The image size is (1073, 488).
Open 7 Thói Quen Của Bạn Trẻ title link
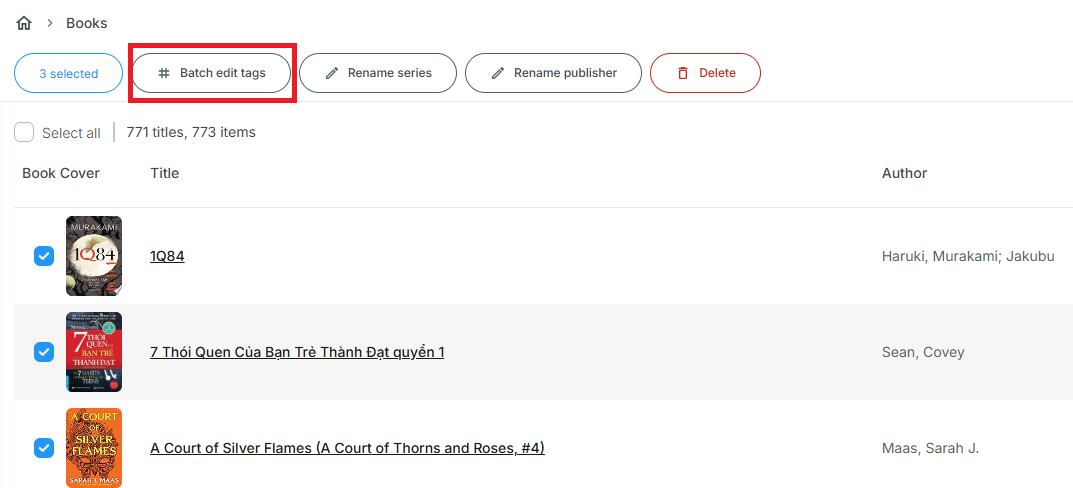297,352
